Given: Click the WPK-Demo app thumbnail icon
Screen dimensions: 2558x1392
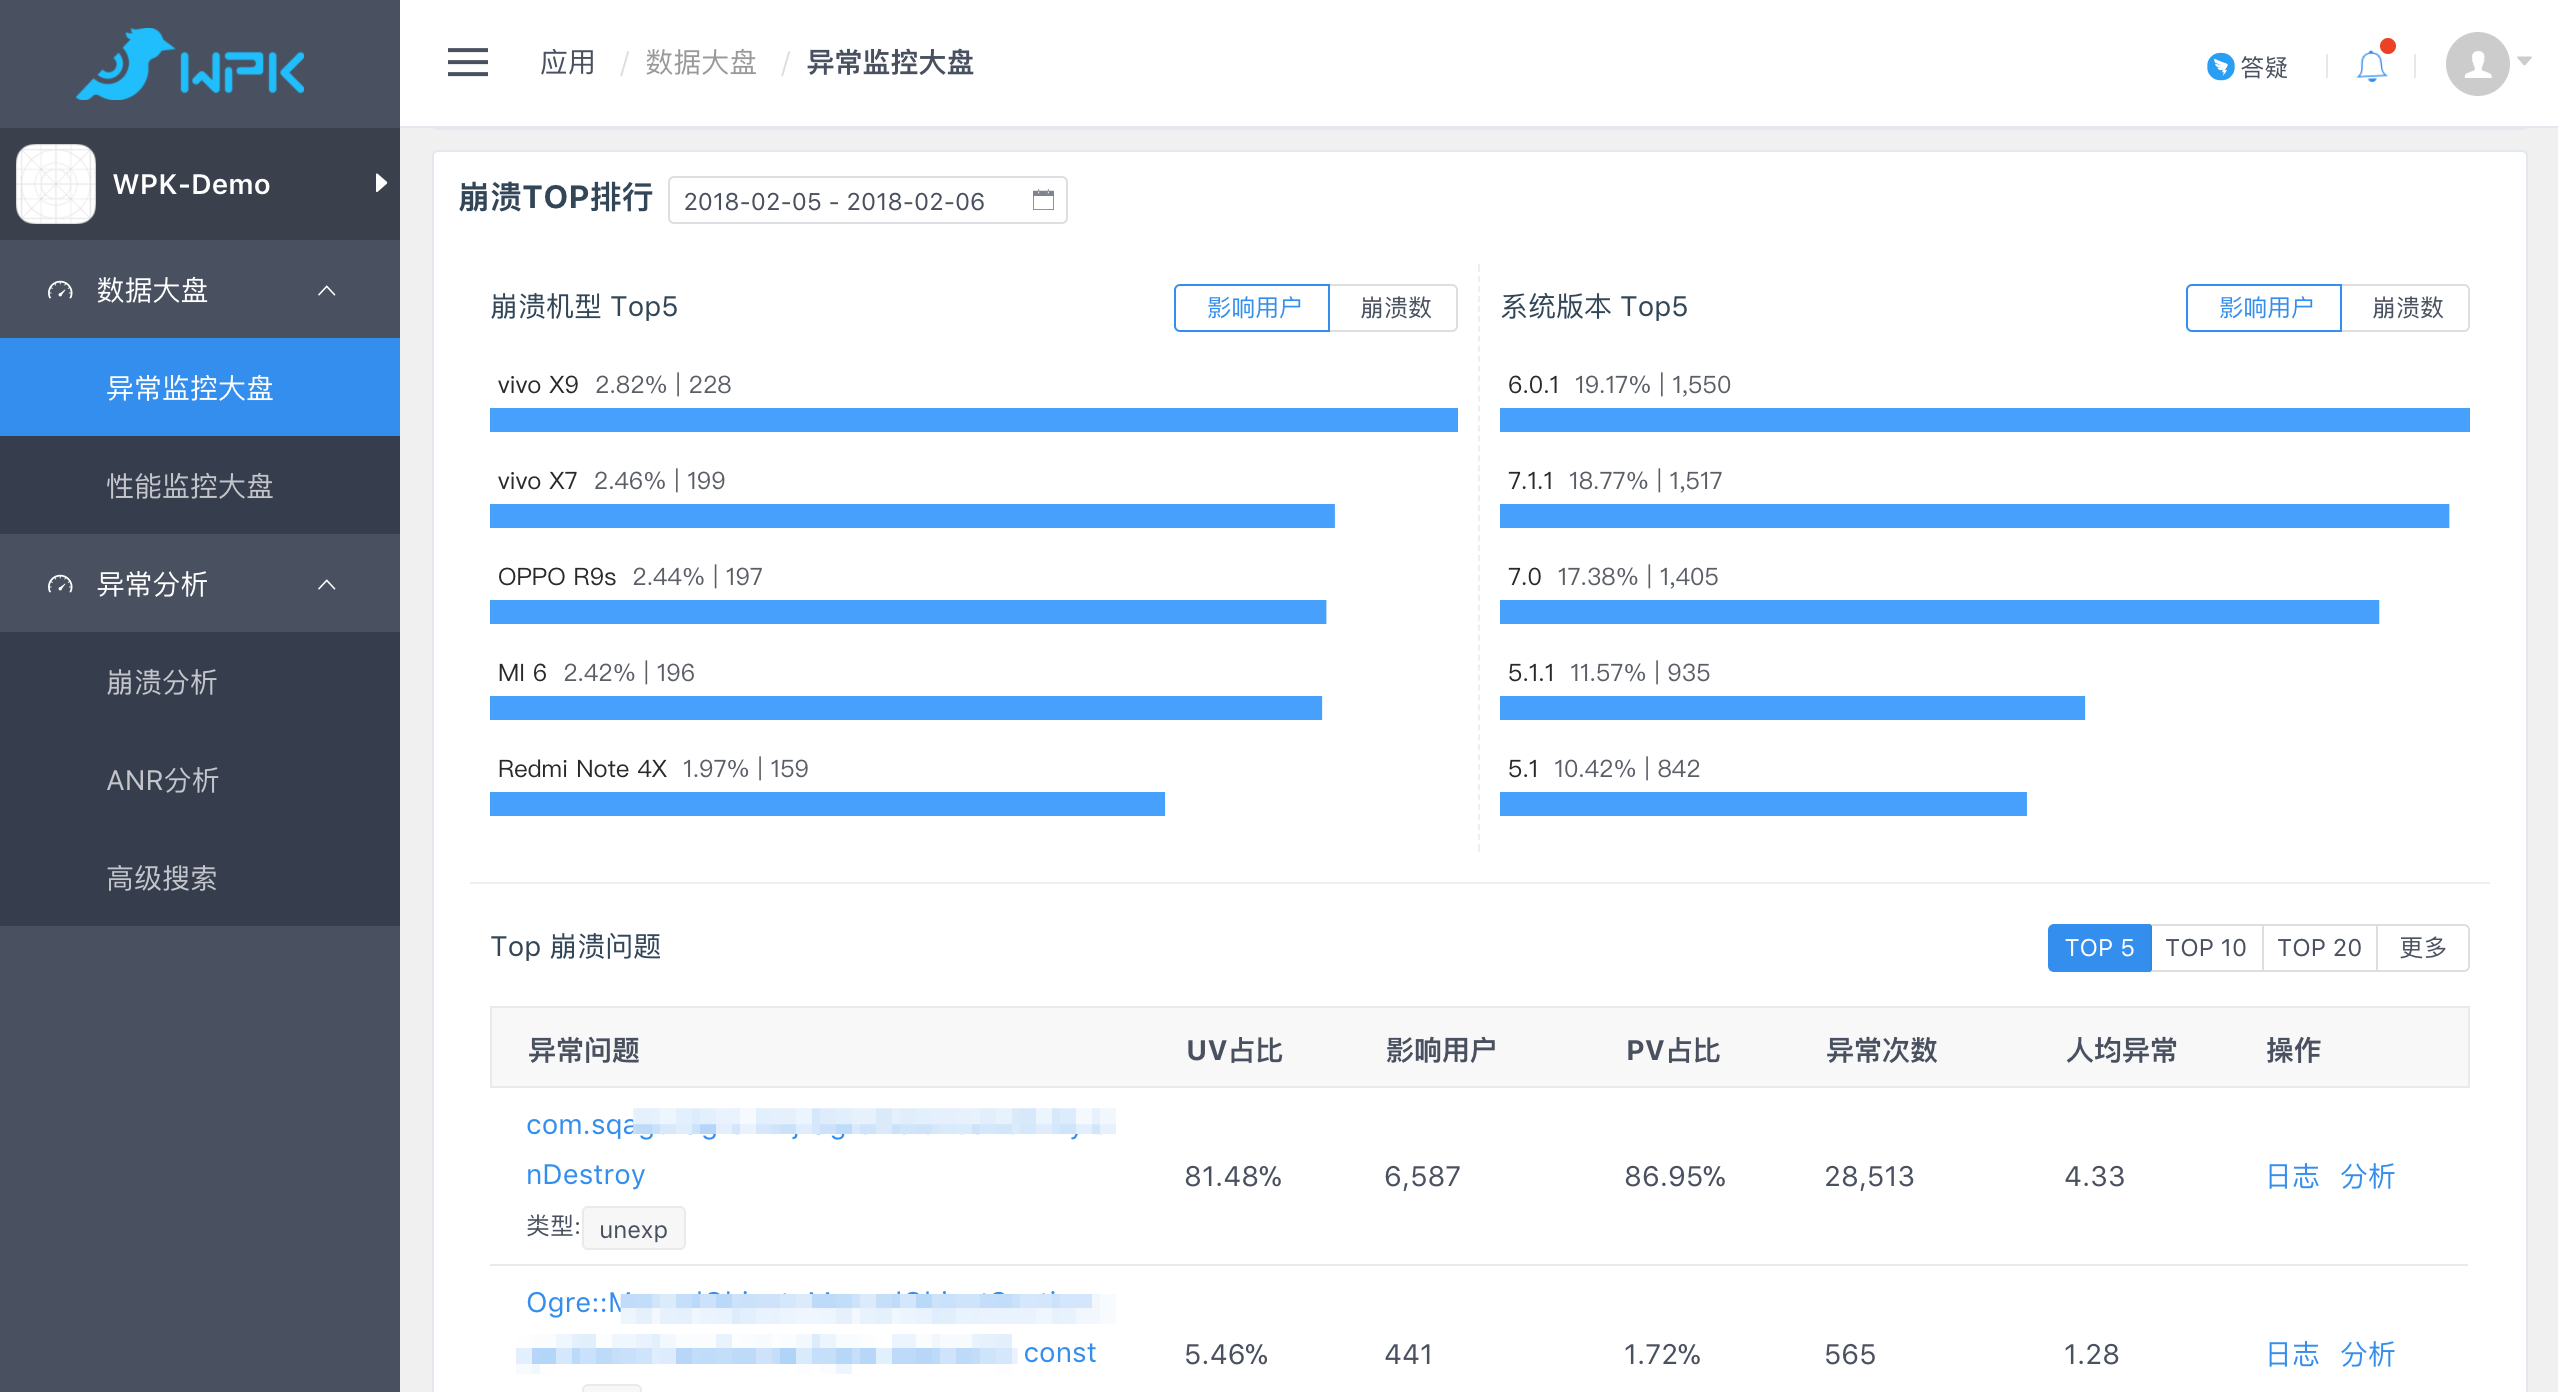Looking at the screenshot, I should click(x=56, y=184).
